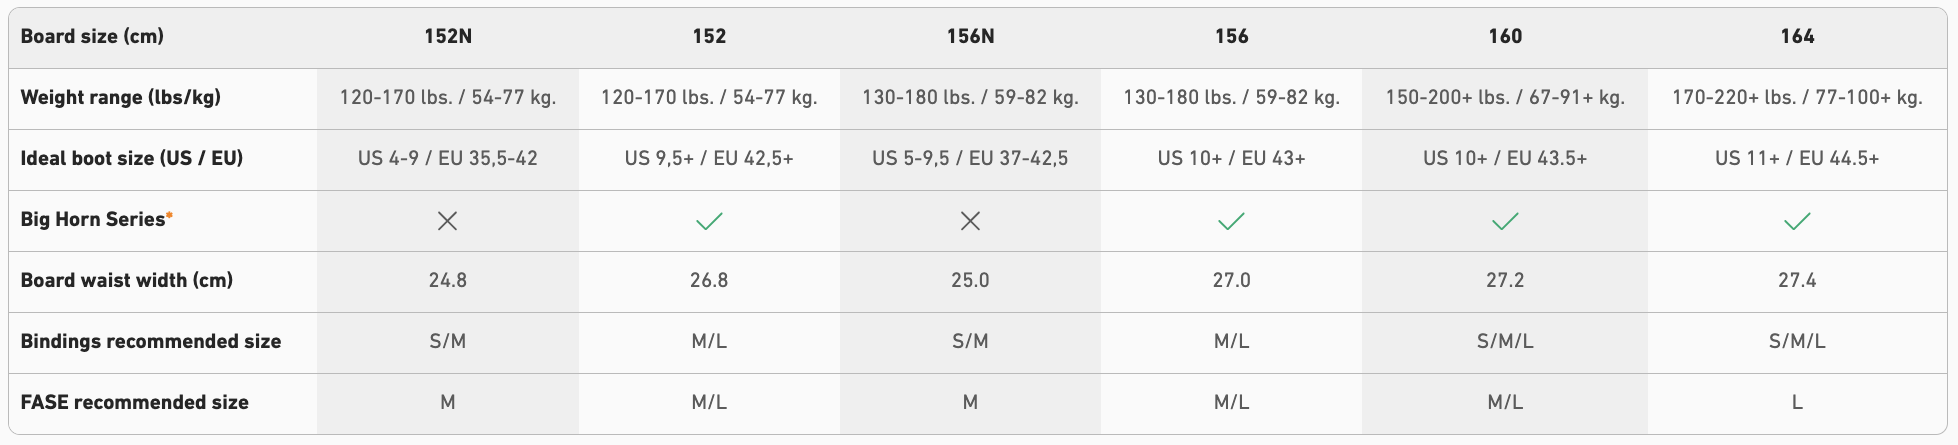This screenshot has width=1958, height=445.
Task: Click the Board size (cm) header label
Action: click(x=92, y=37)
